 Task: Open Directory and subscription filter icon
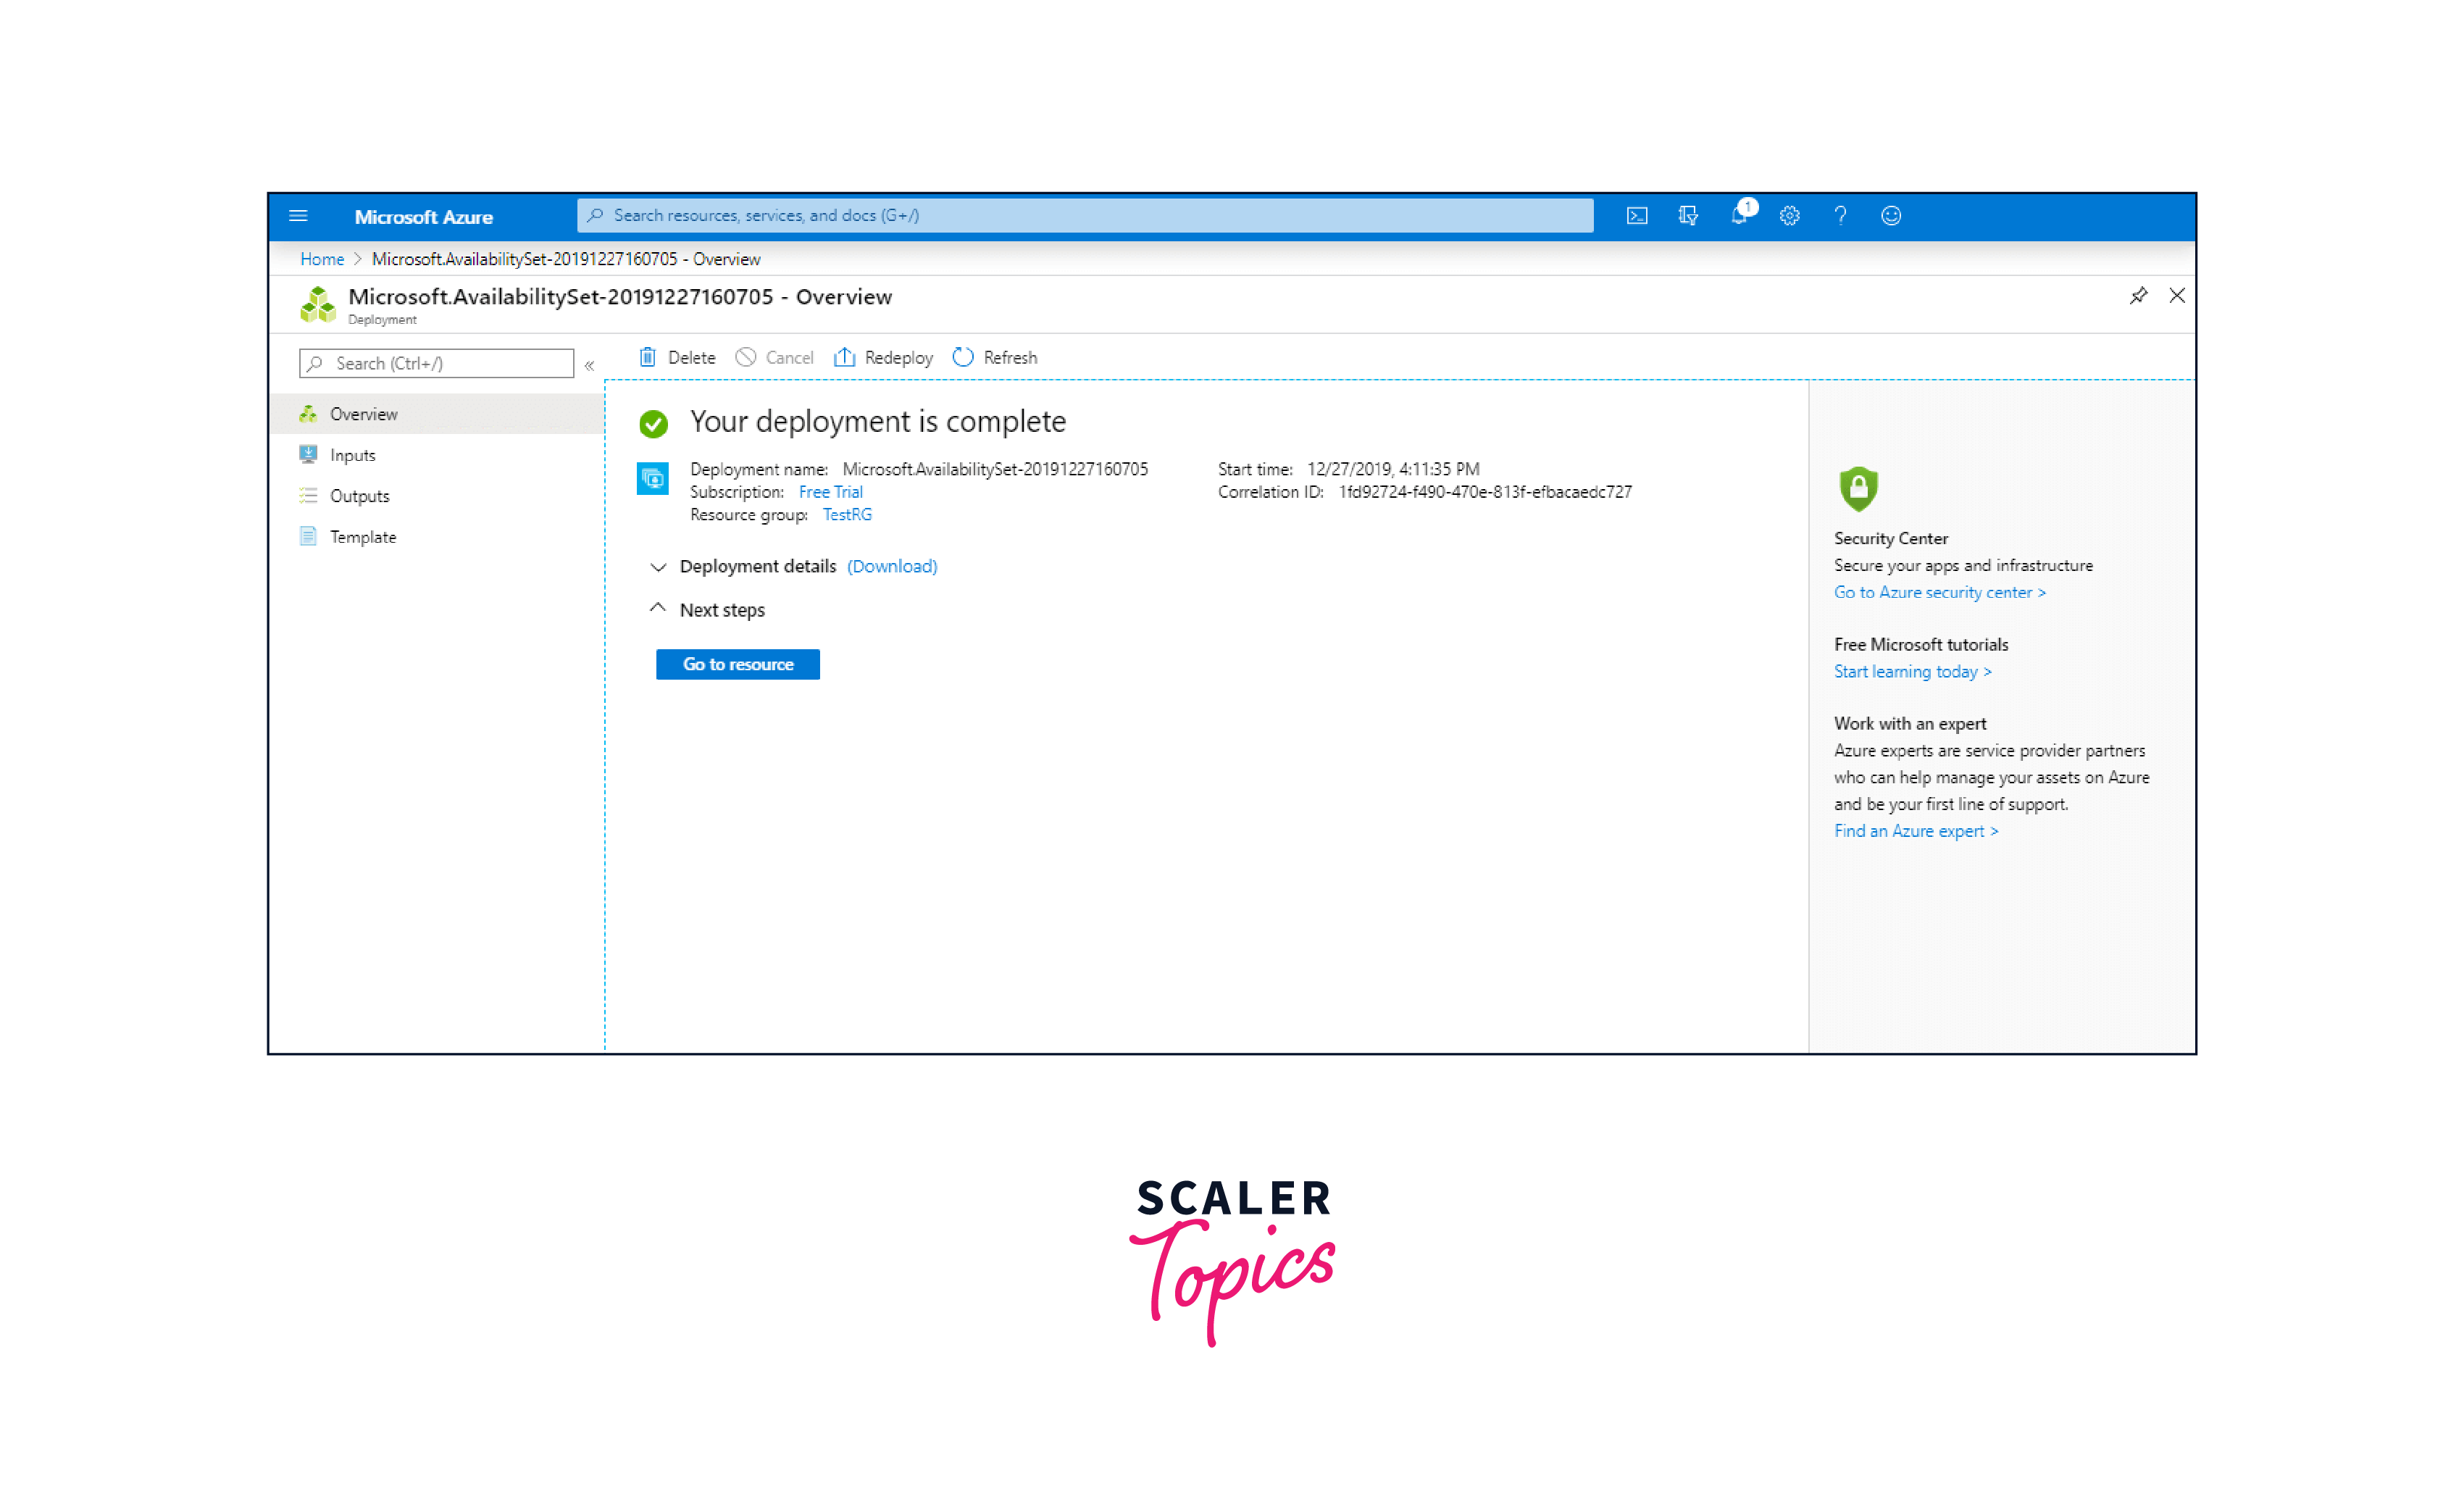[1688, 216]
